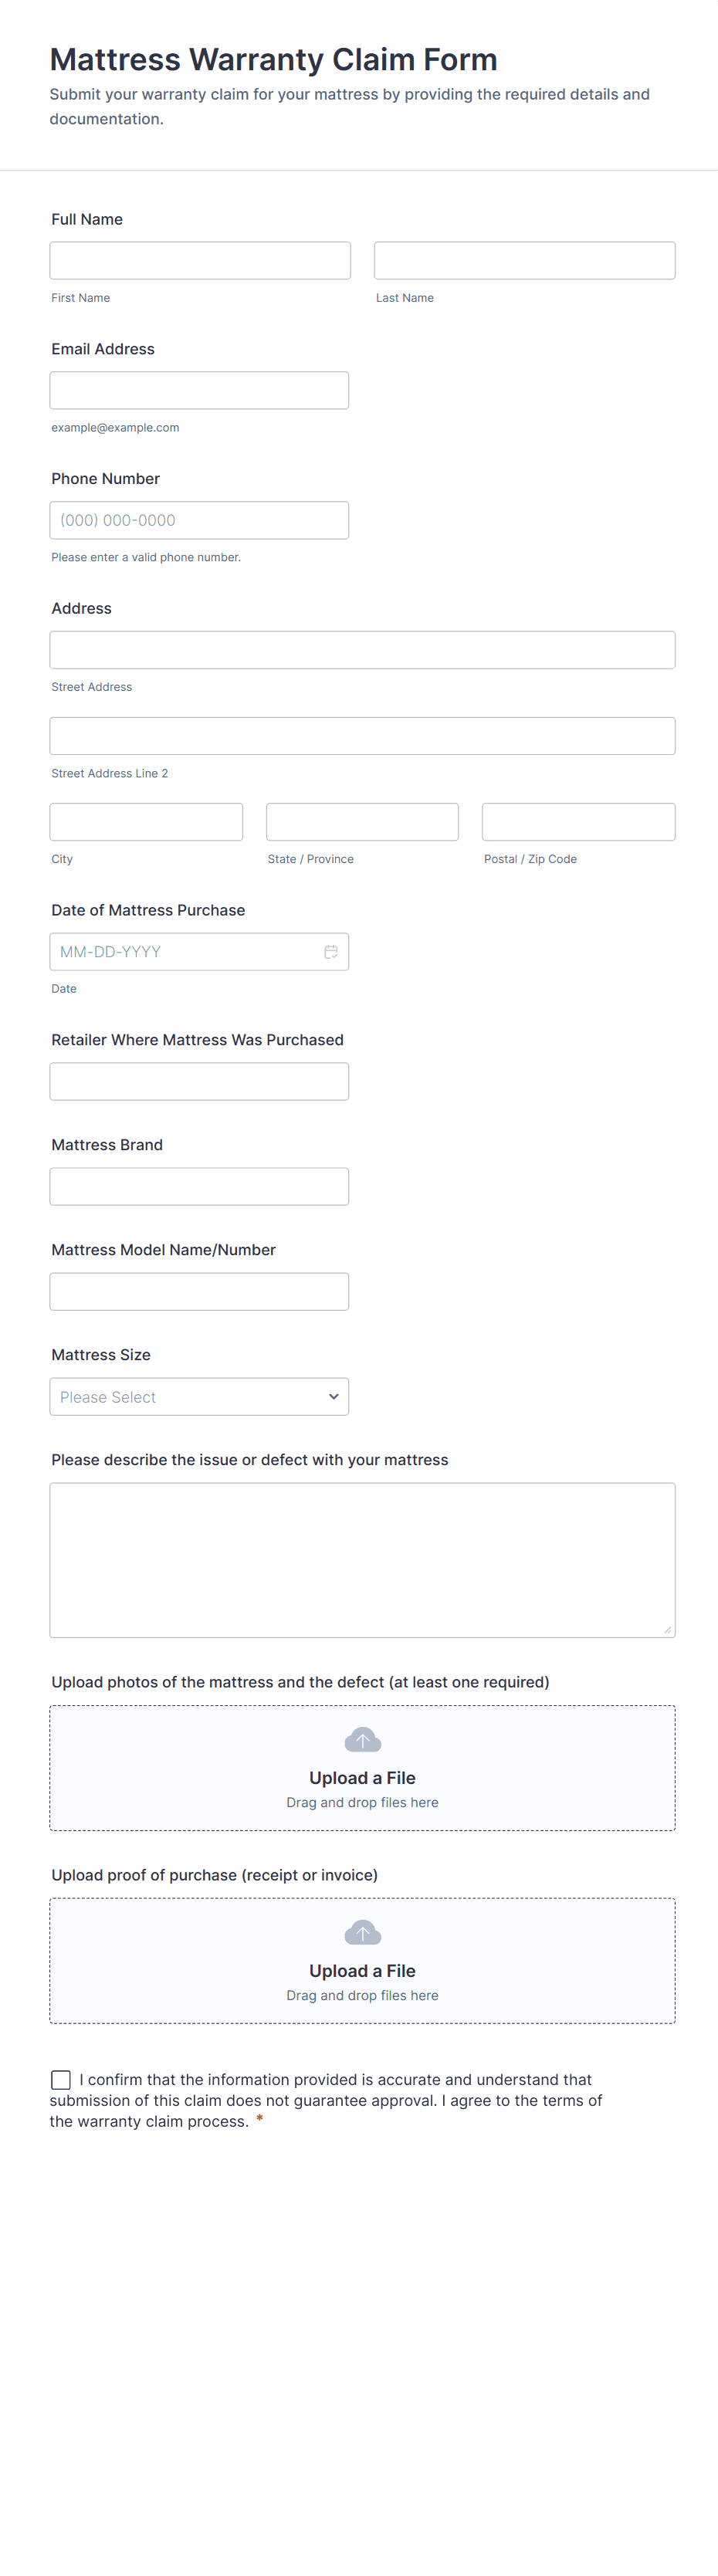Select the Phone Number input

coord(199,520)
